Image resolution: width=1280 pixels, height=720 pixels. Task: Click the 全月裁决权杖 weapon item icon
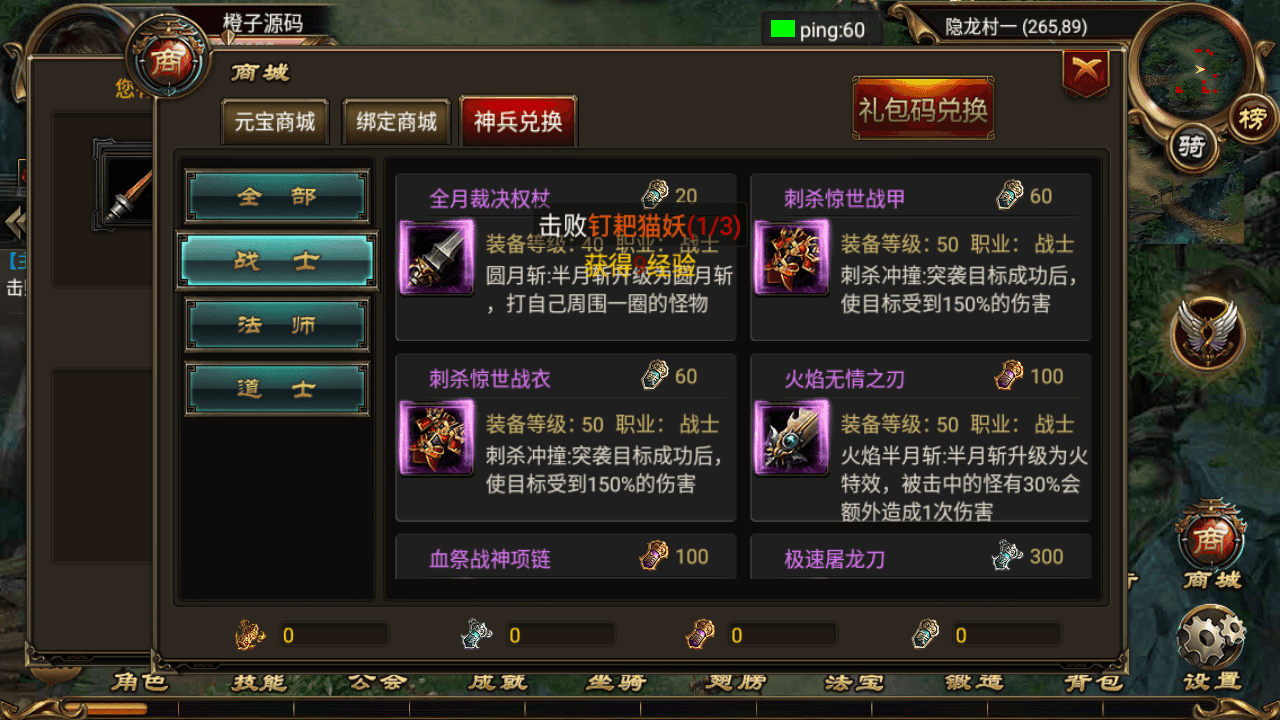(x=436, y=258)
